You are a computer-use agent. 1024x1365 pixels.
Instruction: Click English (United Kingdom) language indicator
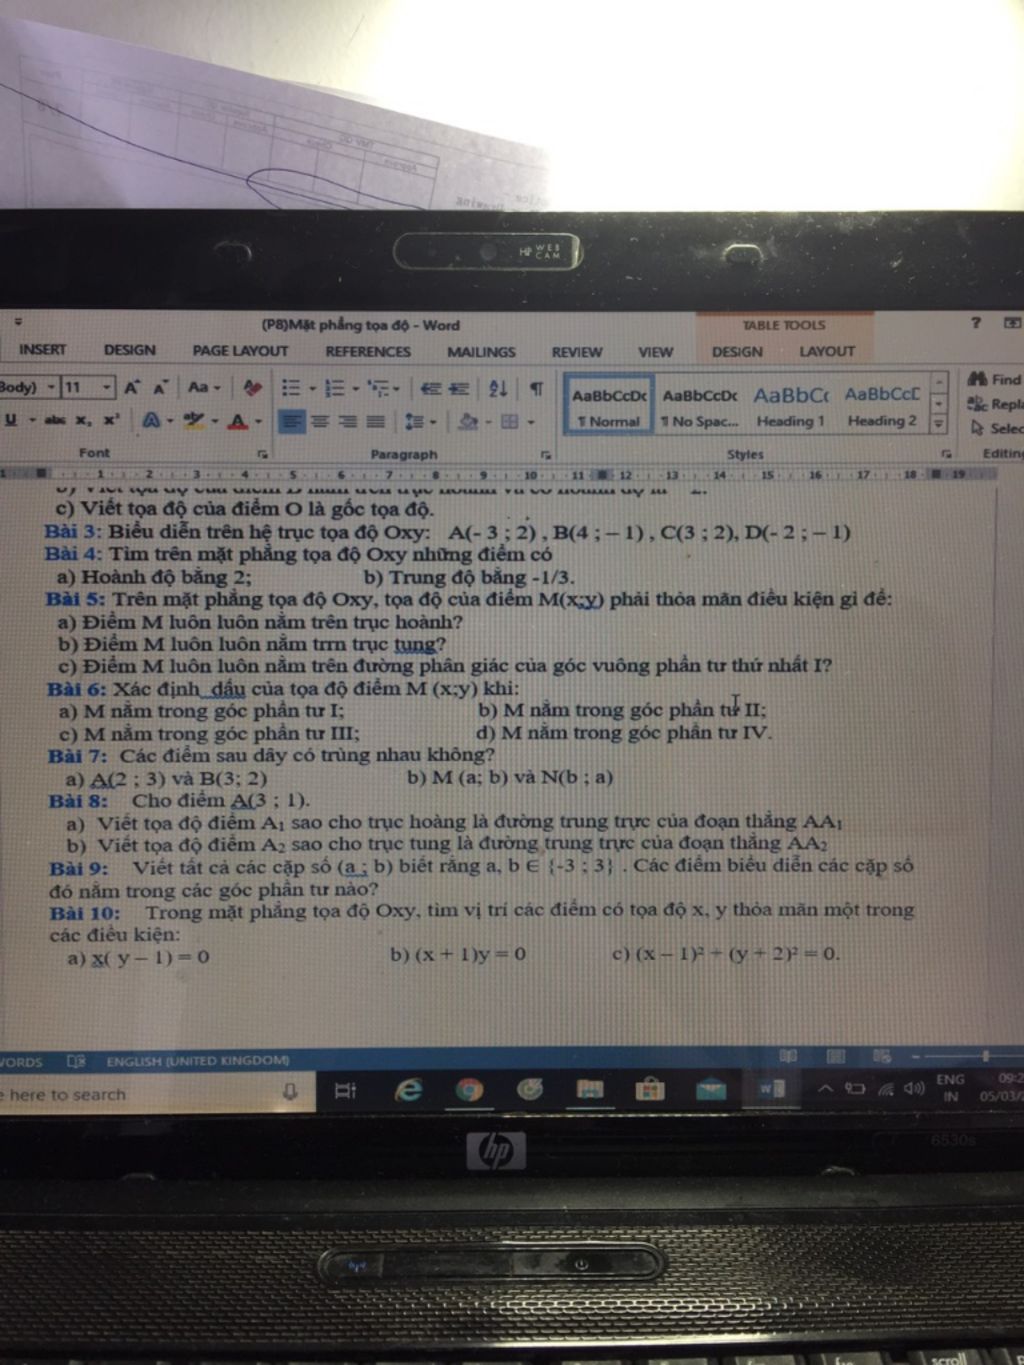pyautogui.click(x=198, y=1060)
